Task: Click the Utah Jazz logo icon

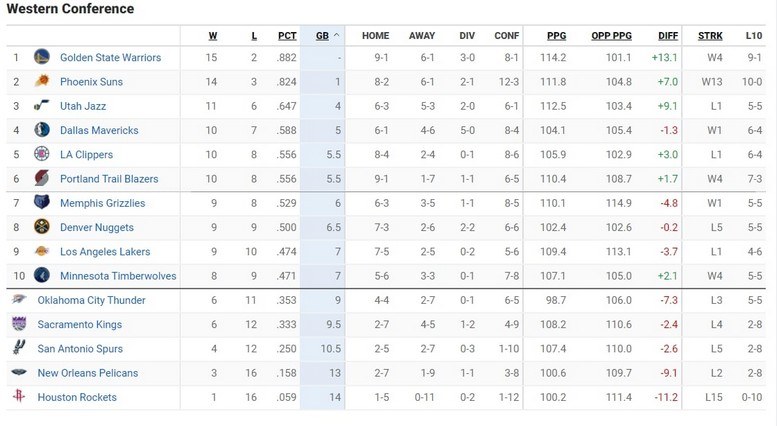Action: coord(41,106)
